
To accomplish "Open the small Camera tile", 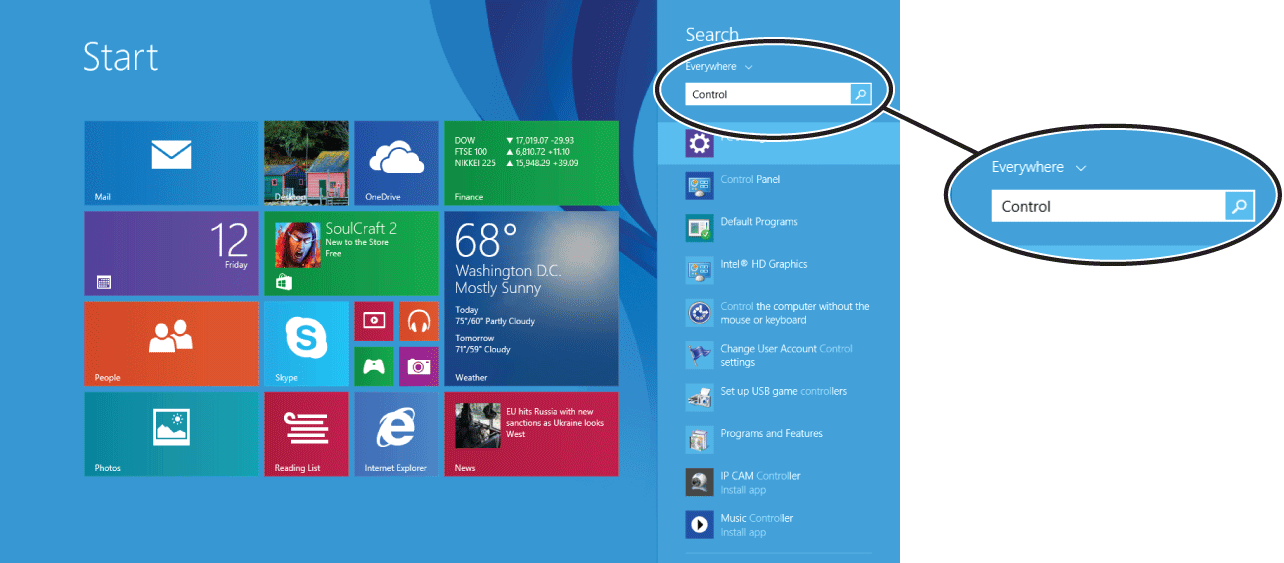I will (x=419, y=366).
